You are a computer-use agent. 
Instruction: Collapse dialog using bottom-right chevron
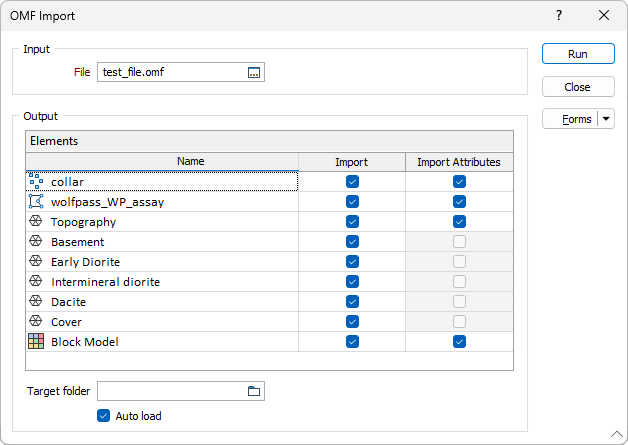(x=617, y=434)
